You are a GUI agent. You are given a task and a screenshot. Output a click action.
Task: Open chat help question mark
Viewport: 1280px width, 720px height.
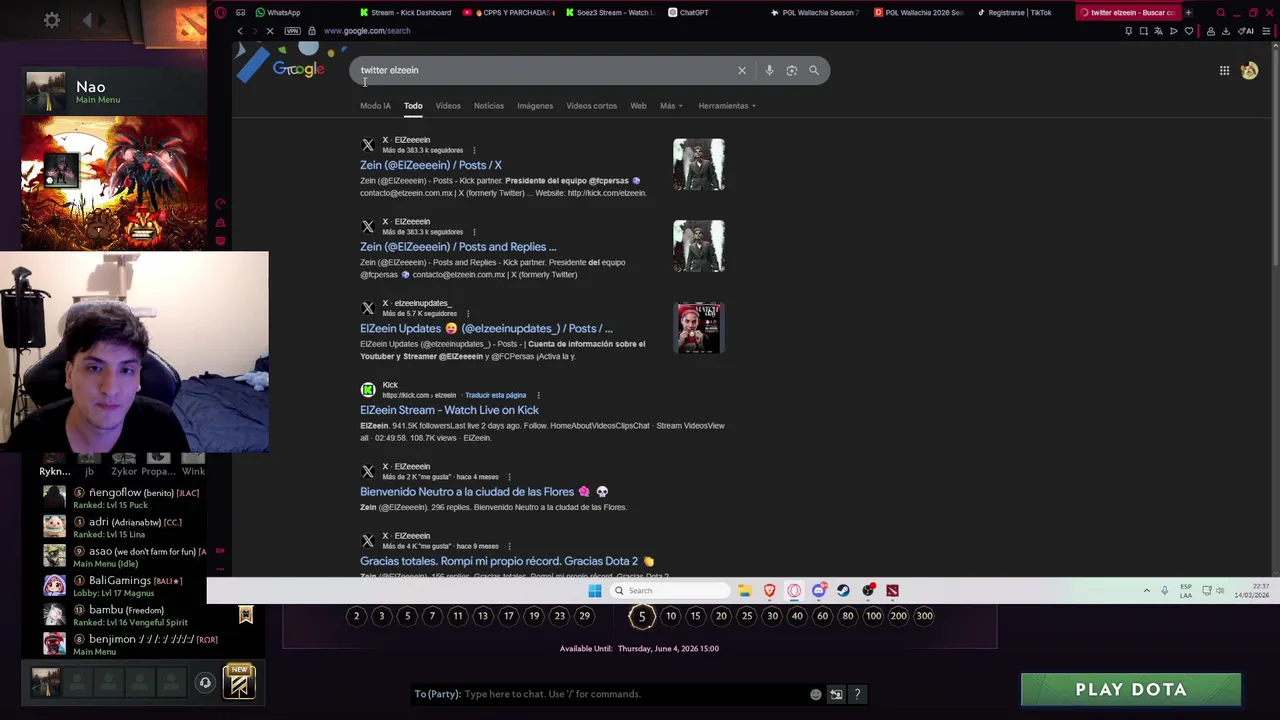tap(857, 694)
